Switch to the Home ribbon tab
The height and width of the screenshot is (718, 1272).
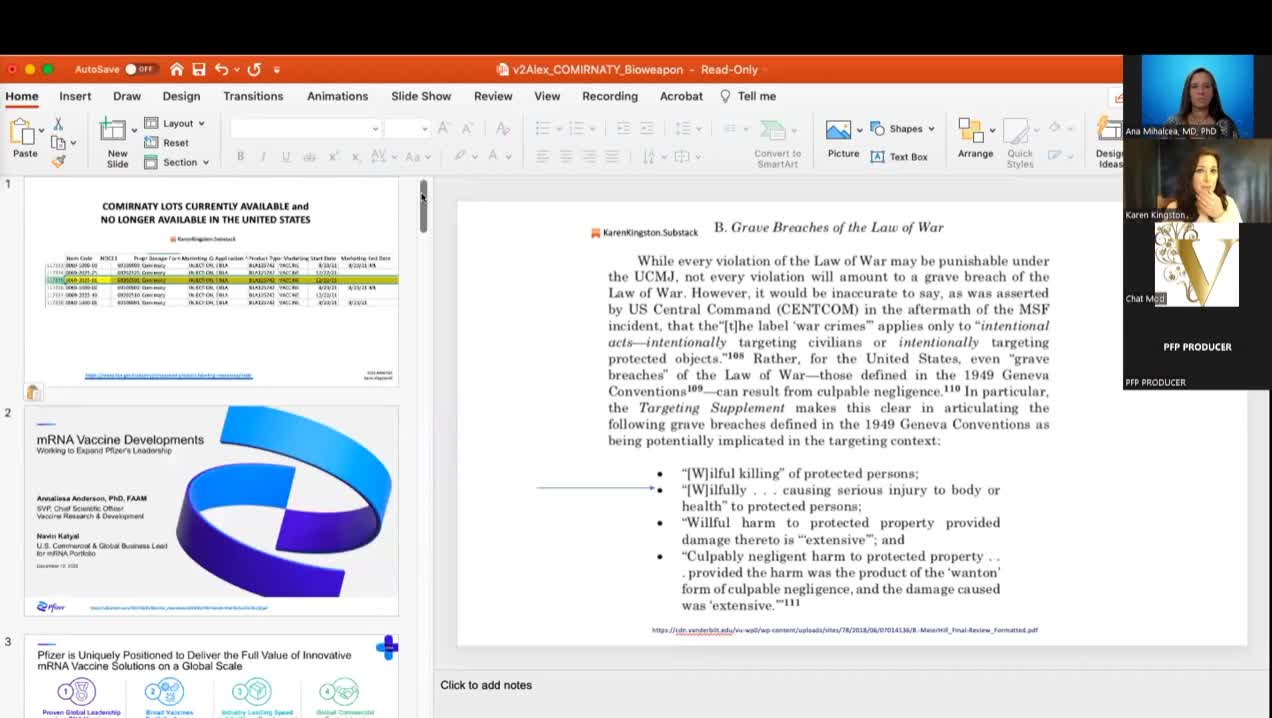click(21, 96)
